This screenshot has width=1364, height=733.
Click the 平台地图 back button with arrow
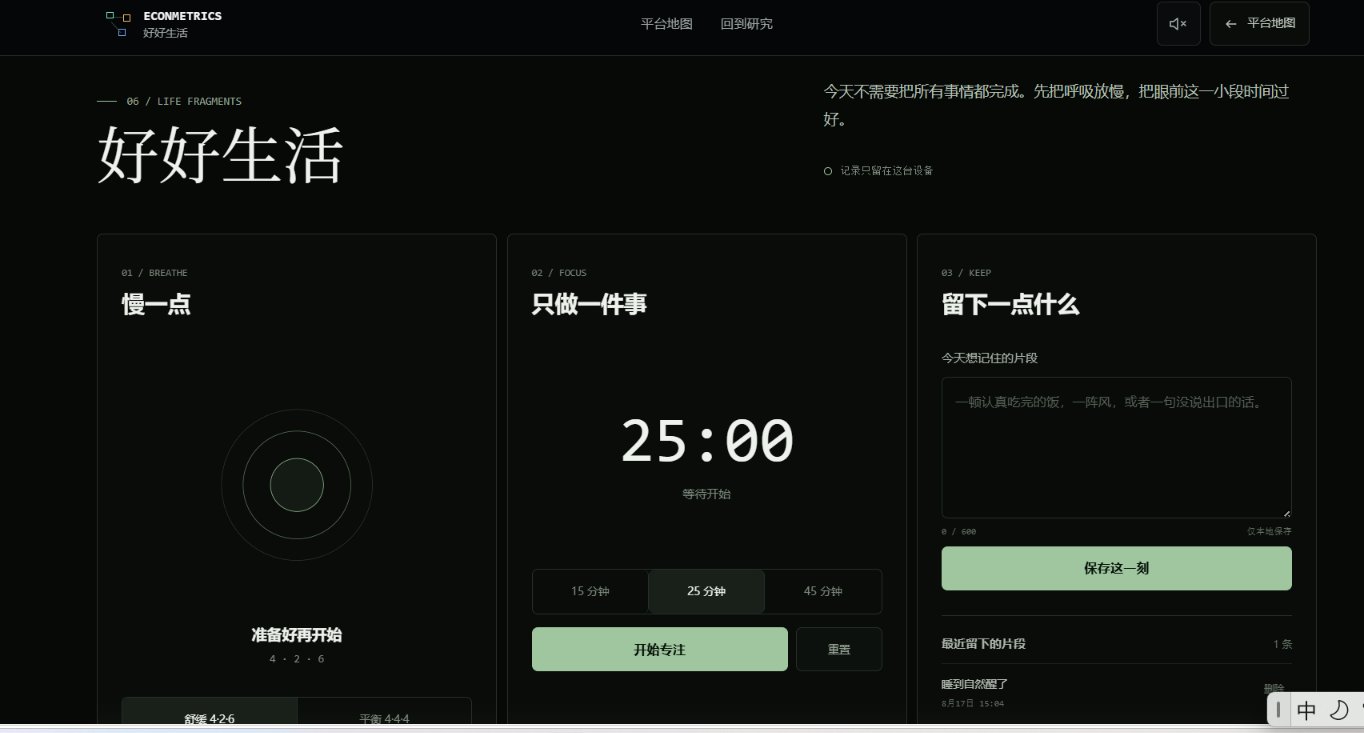(1259, 24)
